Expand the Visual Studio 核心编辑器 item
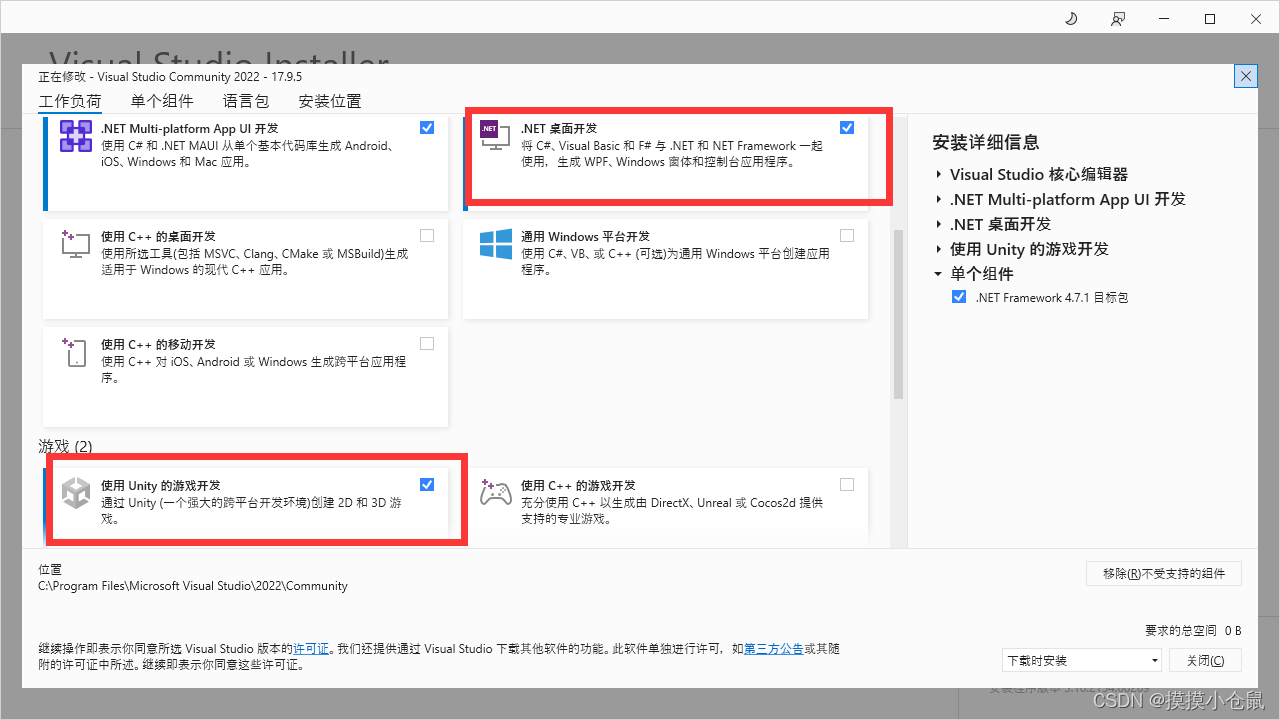This screenshot has height=720, width=1280. click(x=938, y=174)
